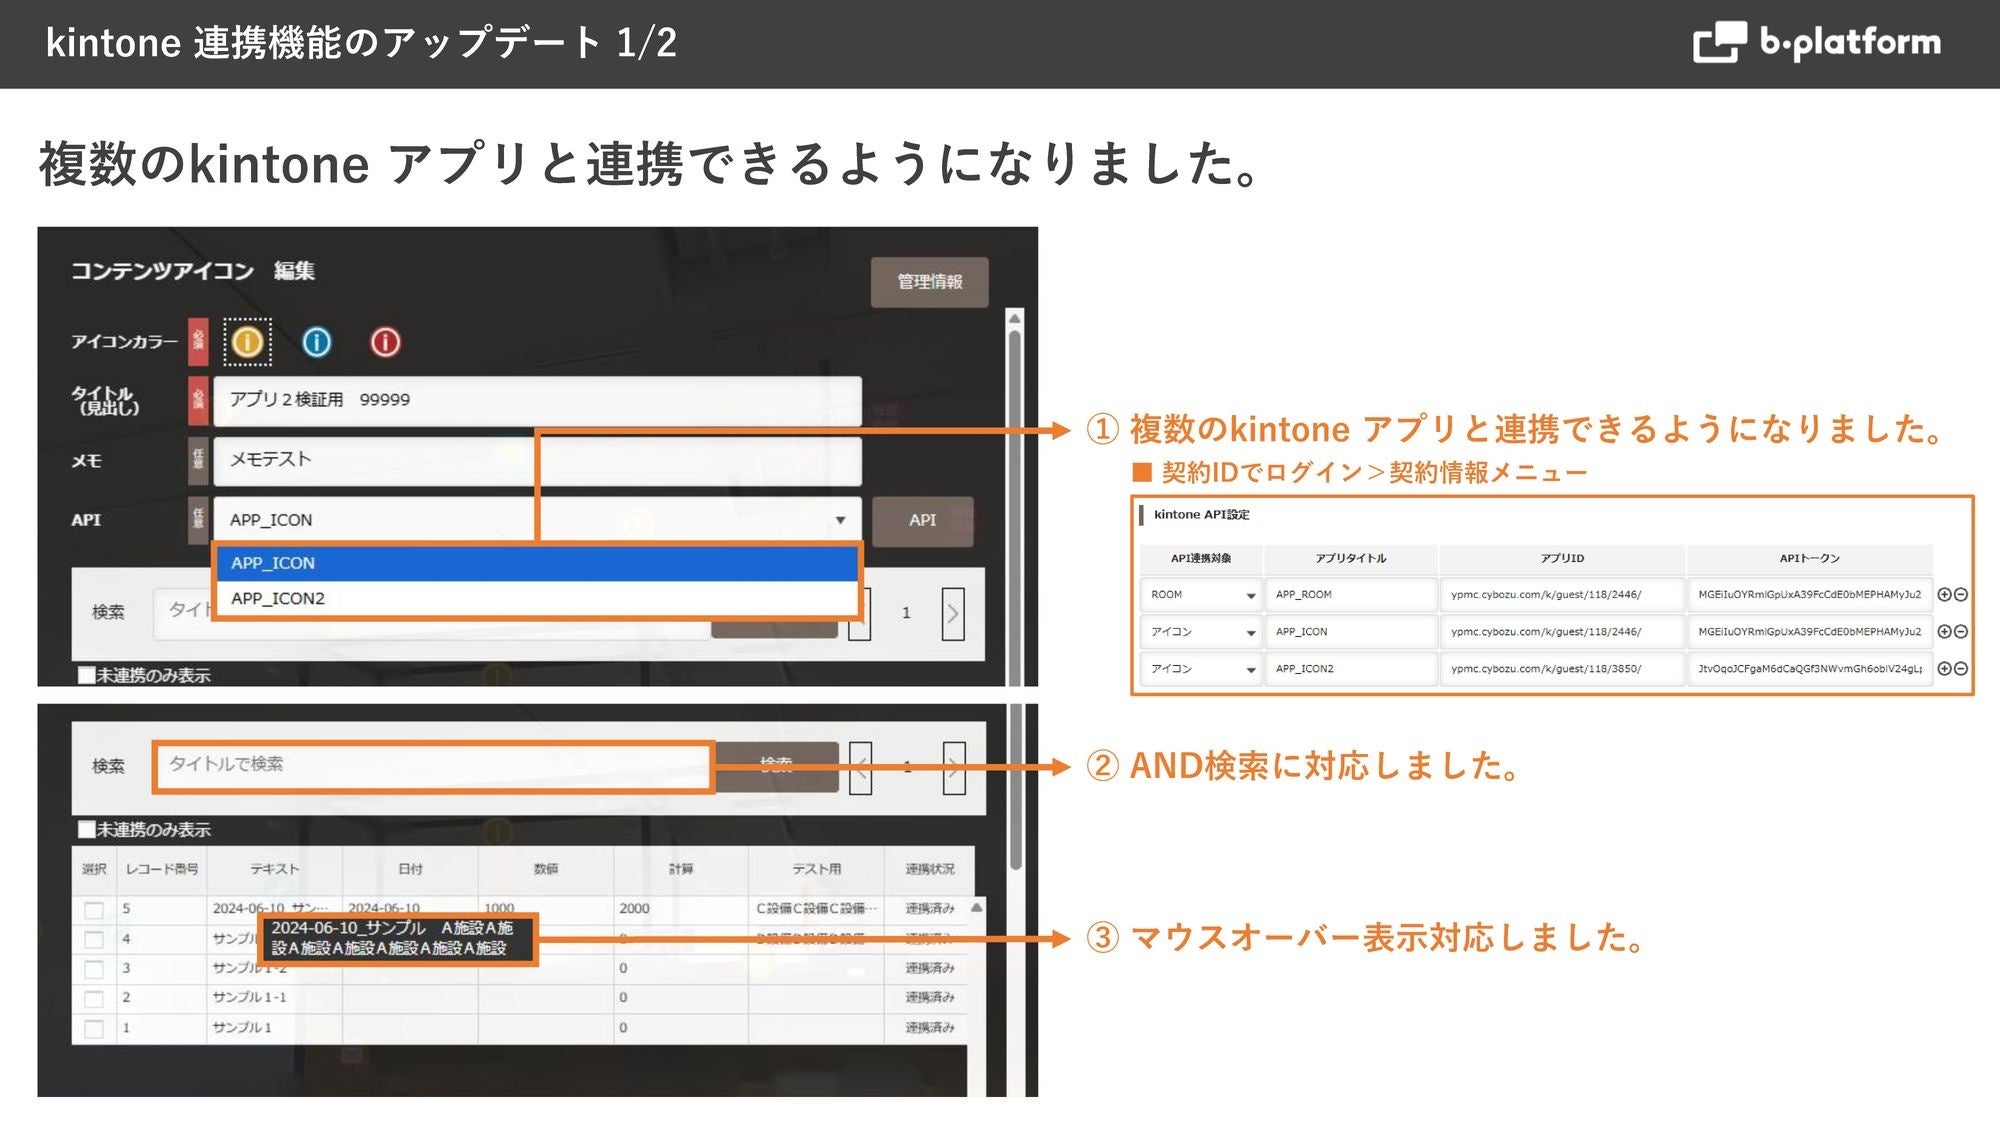Open the ROOM API連携対象 dropdown
Viewport: 2000px width, 1125px height.
point(1200,594)
